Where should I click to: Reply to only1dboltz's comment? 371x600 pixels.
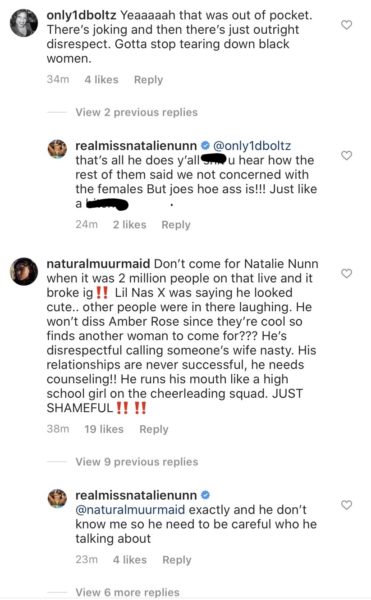tap(148, 80)
